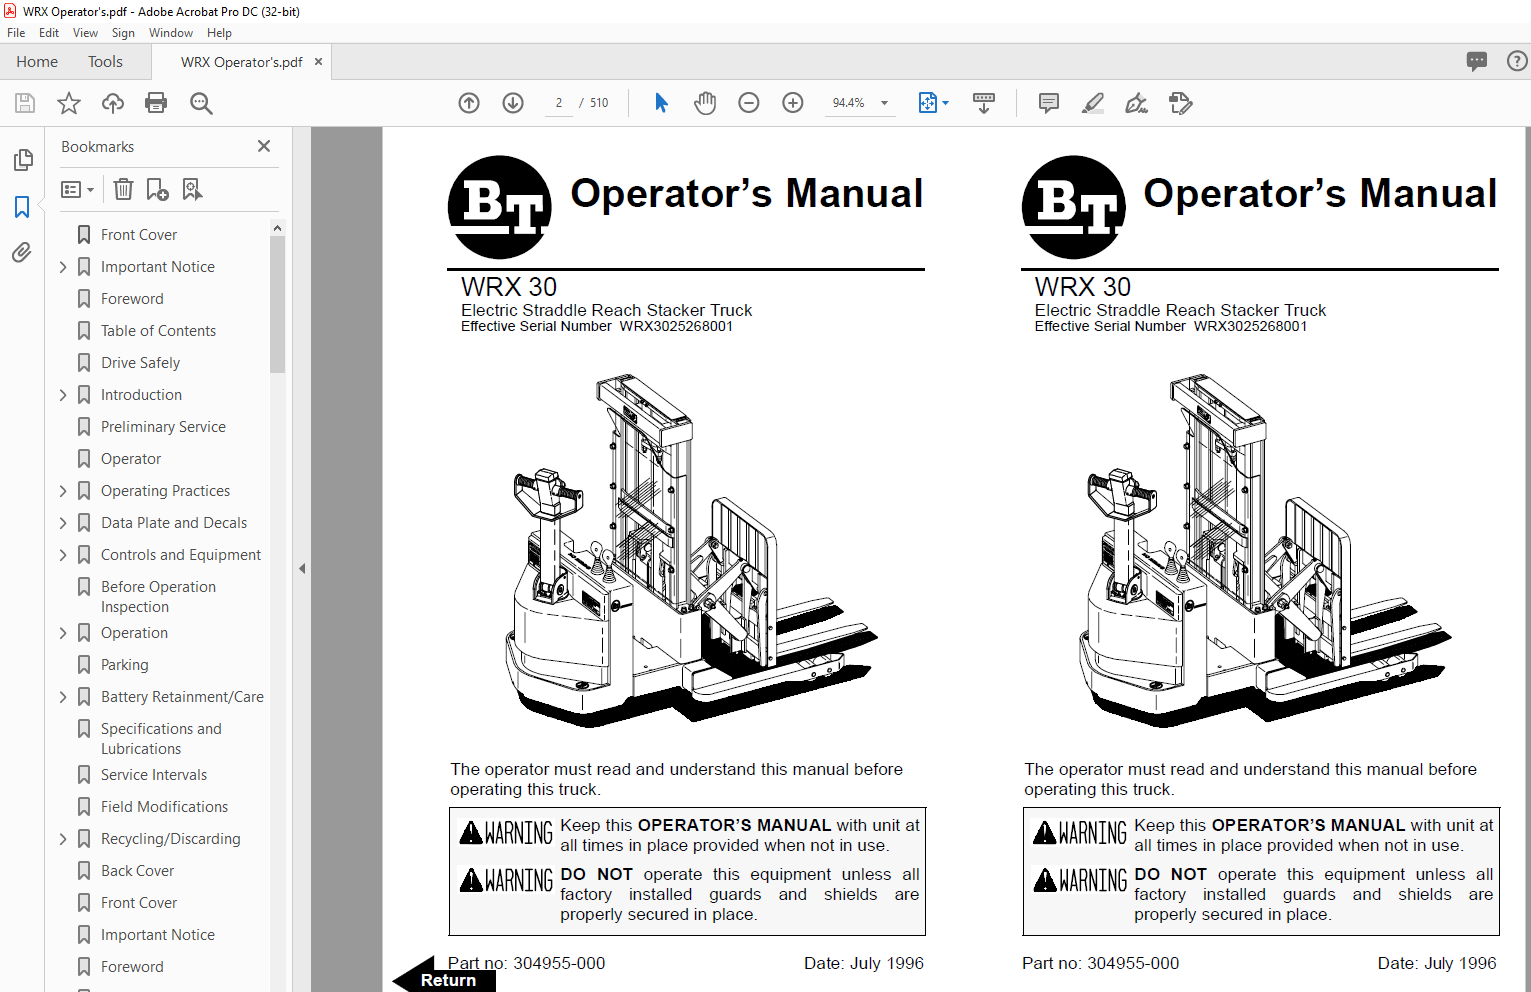
Task: Close the Bookmarks panel
Action: click(264, 146)
